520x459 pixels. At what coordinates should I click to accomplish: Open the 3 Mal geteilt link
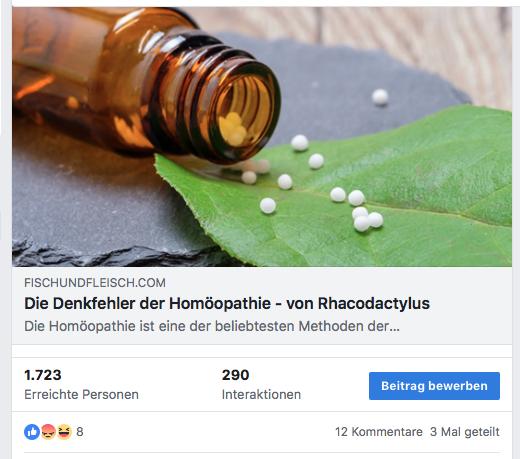coord(465,432)
